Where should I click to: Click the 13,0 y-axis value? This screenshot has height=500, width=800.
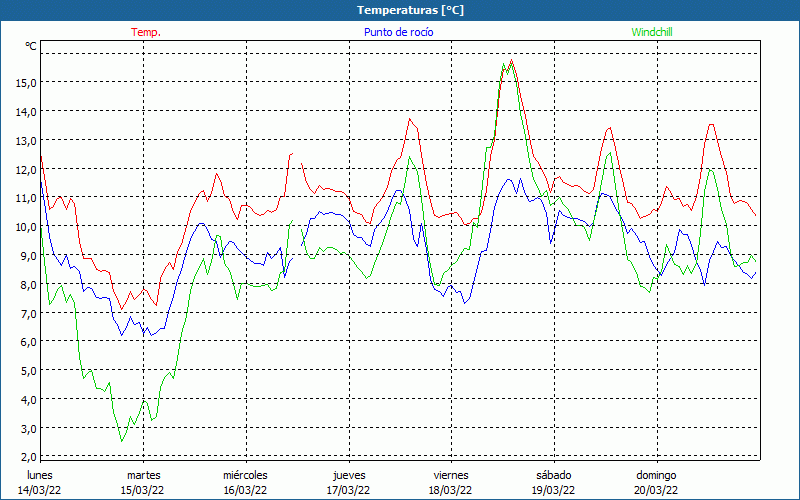[26, 140]
